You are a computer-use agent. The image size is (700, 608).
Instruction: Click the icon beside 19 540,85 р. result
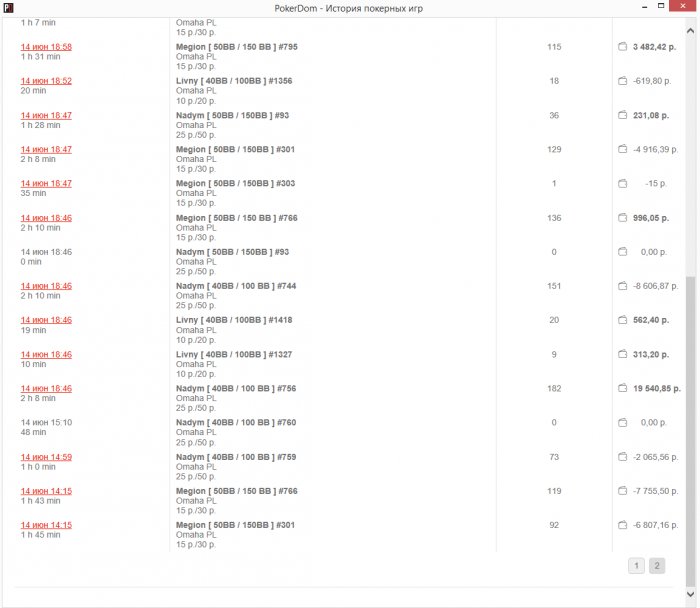[622, 388]
